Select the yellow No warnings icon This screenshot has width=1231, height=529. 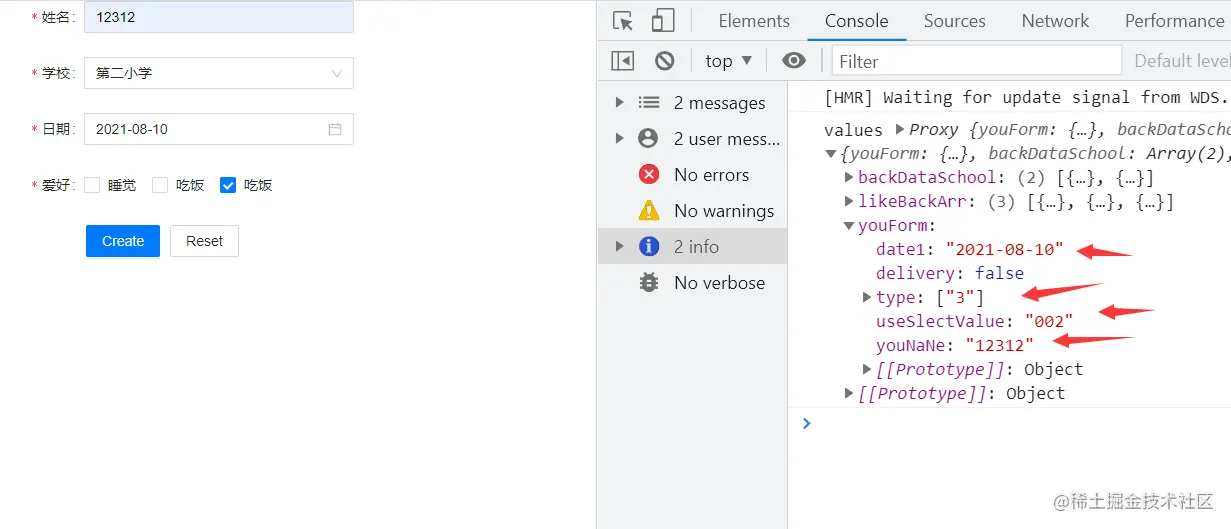point(649,211)
